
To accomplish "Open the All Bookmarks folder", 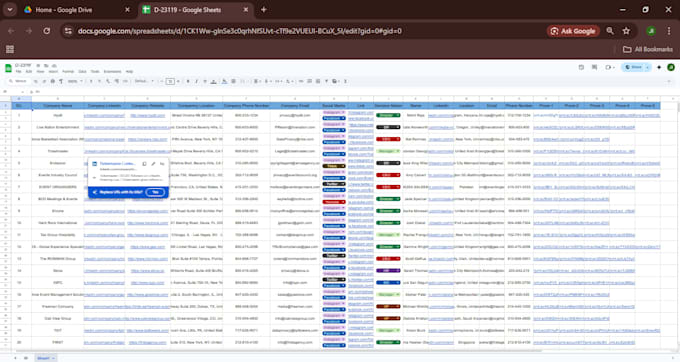I will click(x=648, y=49).
